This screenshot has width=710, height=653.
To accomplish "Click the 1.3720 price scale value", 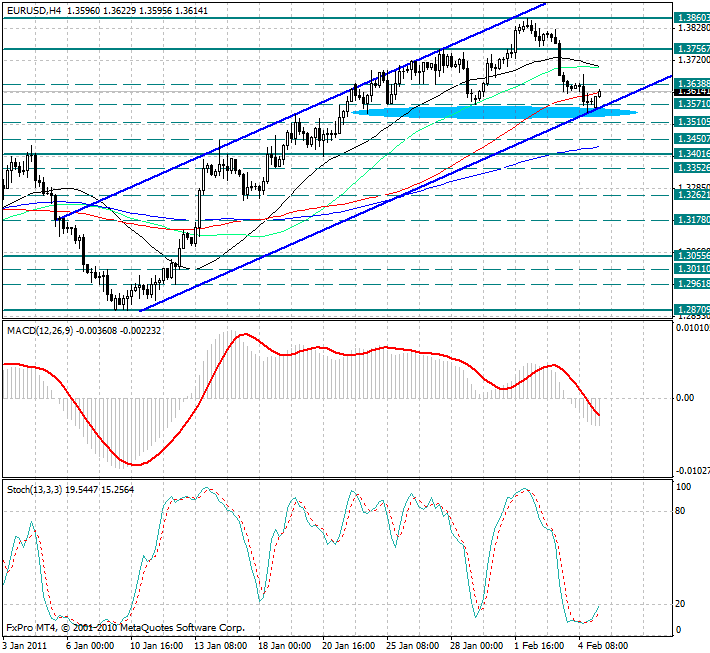I will click(693, 60).
